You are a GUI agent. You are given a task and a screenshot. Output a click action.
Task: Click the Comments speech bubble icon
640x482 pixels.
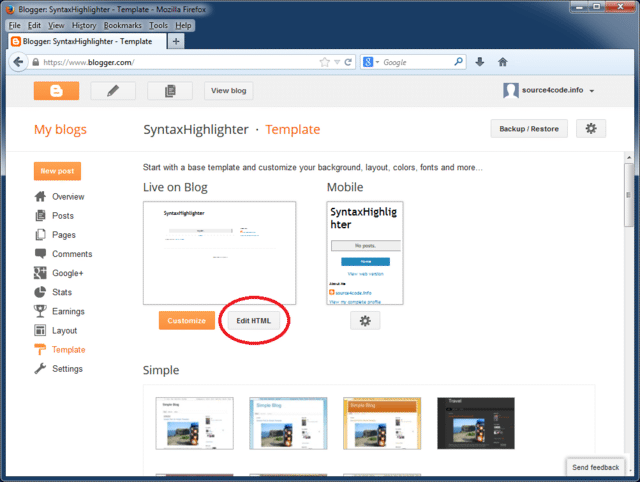(x=40, y=254)
